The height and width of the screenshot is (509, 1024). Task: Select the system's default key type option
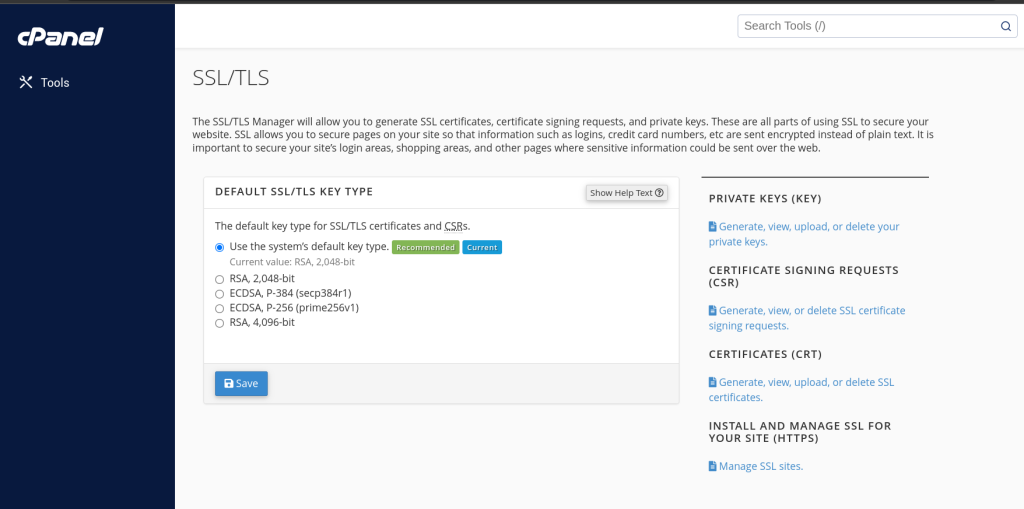pyautogui.click(x=219, y=248)
